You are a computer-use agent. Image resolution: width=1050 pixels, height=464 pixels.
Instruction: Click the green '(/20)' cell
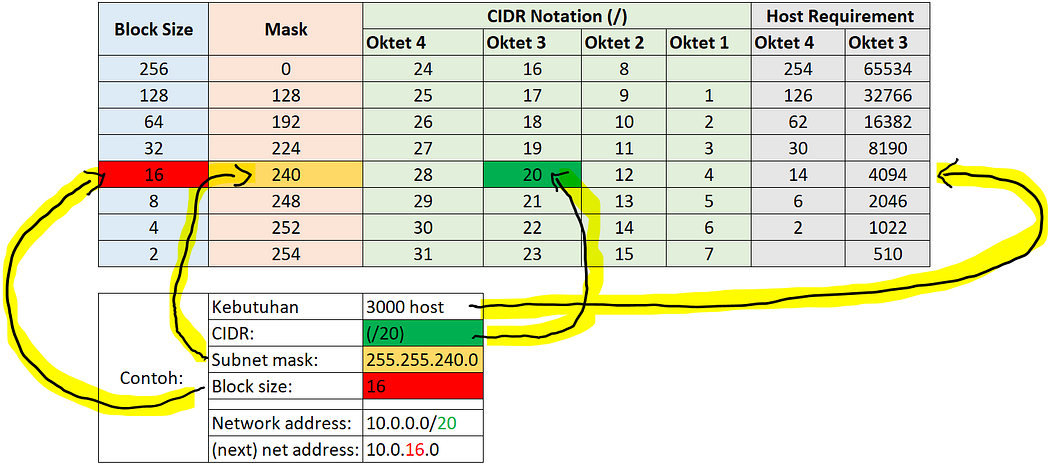[x=423, y=333]
